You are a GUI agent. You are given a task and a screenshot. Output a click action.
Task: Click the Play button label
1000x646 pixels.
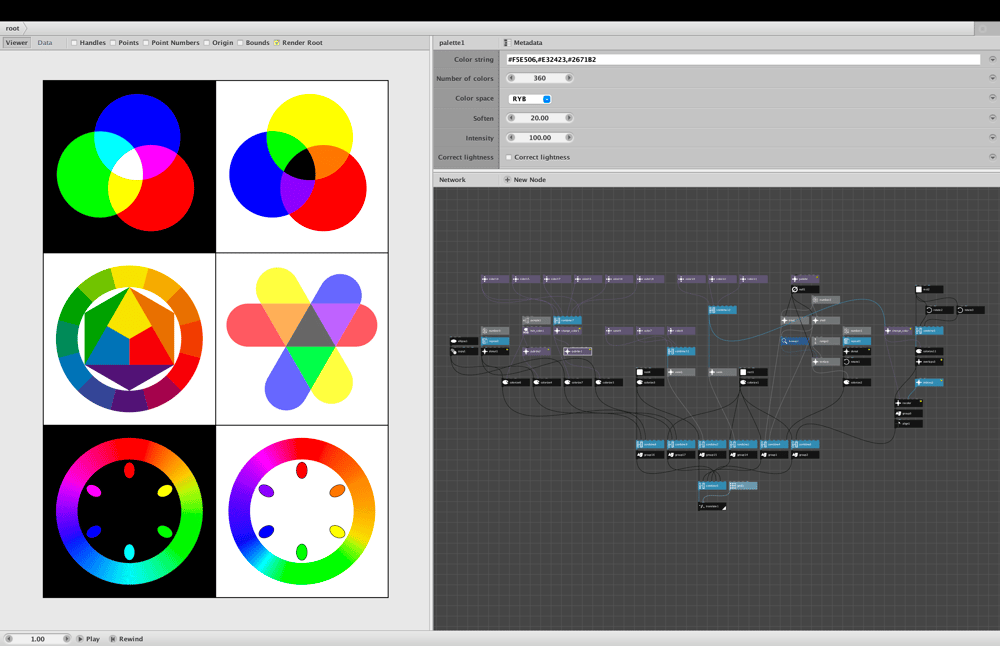click(x=93, y=638)
